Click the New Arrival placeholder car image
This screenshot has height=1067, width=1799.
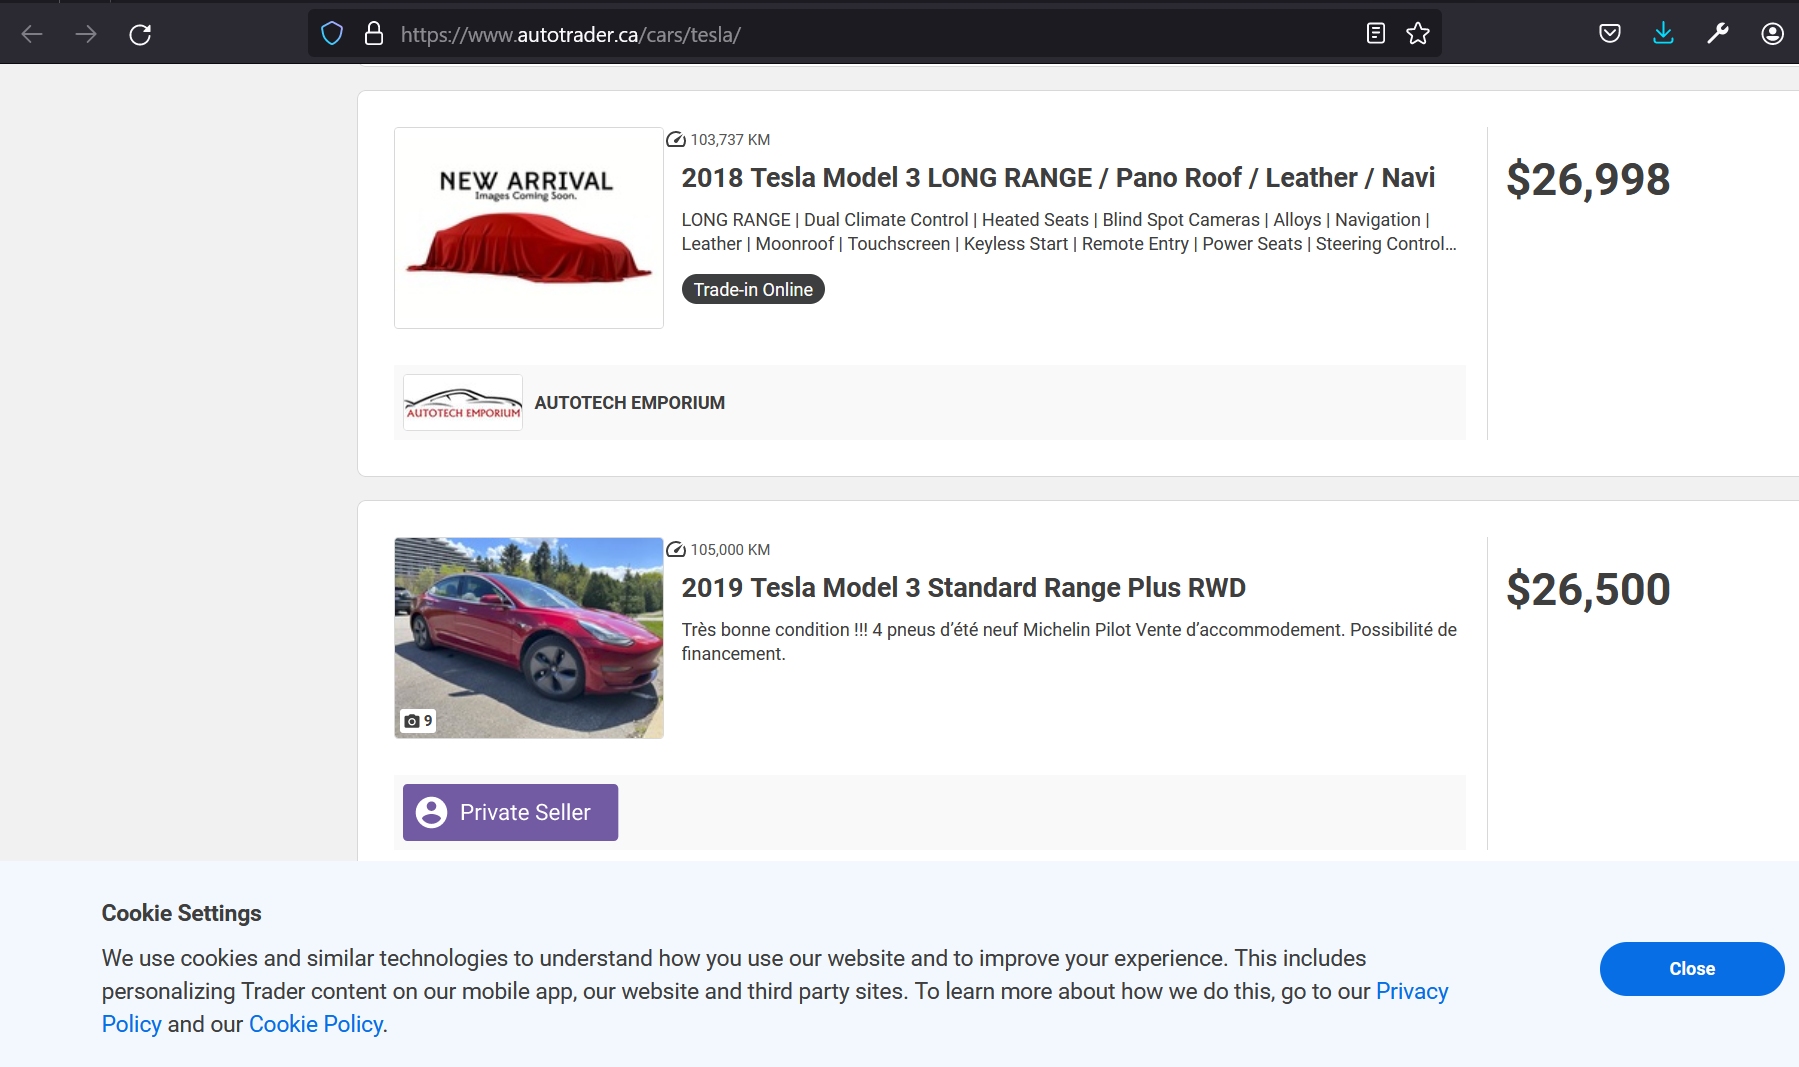[x=529, y=228]
